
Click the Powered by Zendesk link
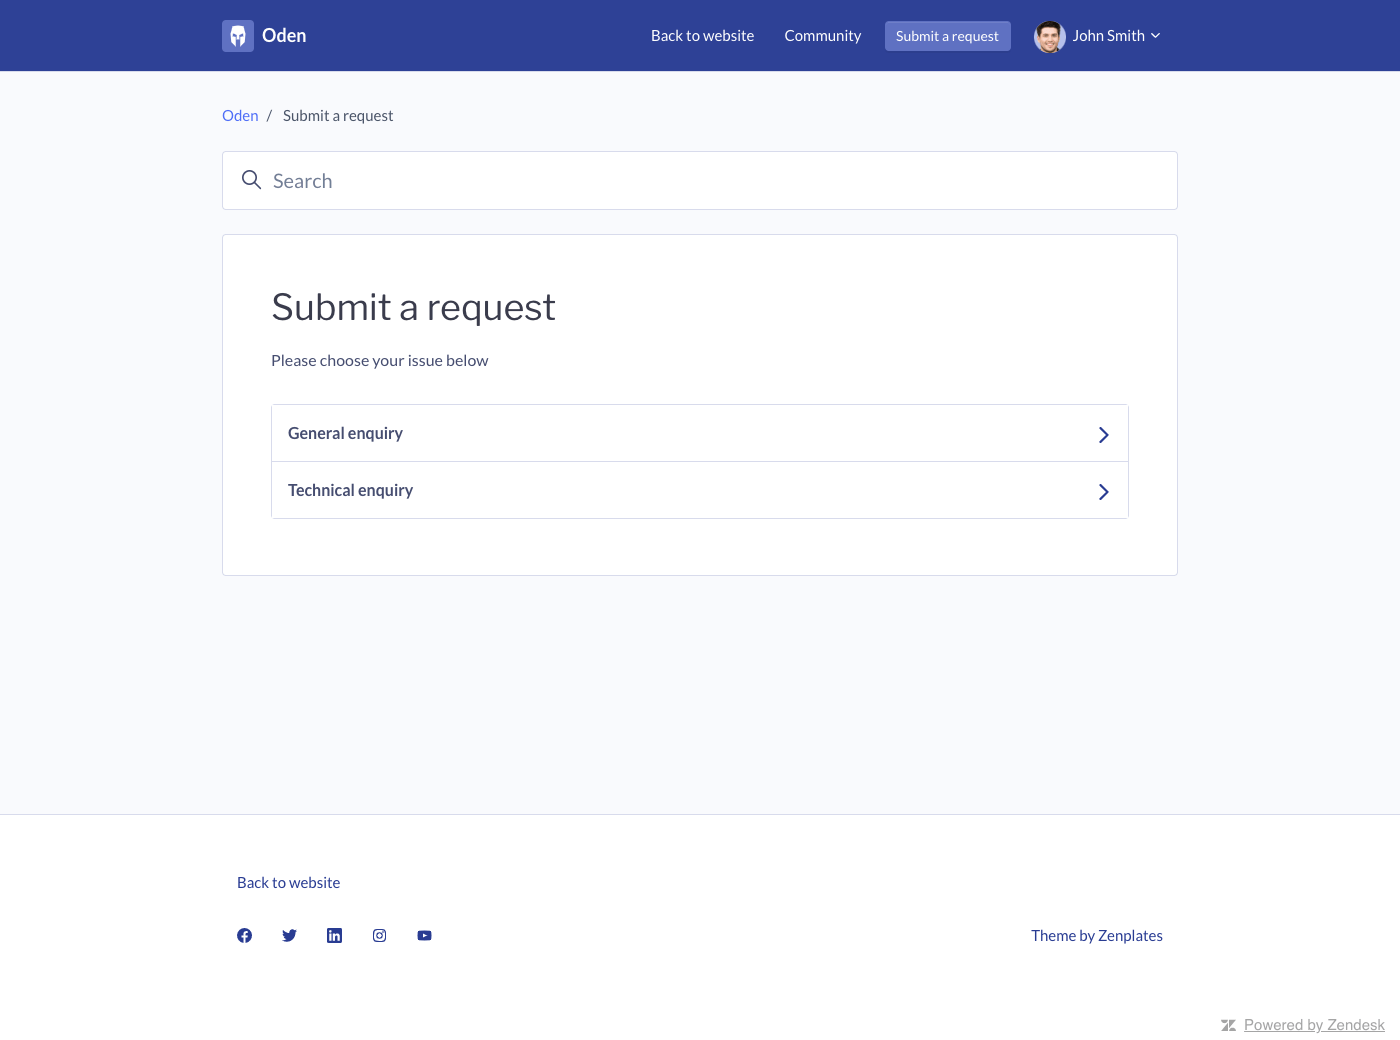click(x=1313, y=1025)
